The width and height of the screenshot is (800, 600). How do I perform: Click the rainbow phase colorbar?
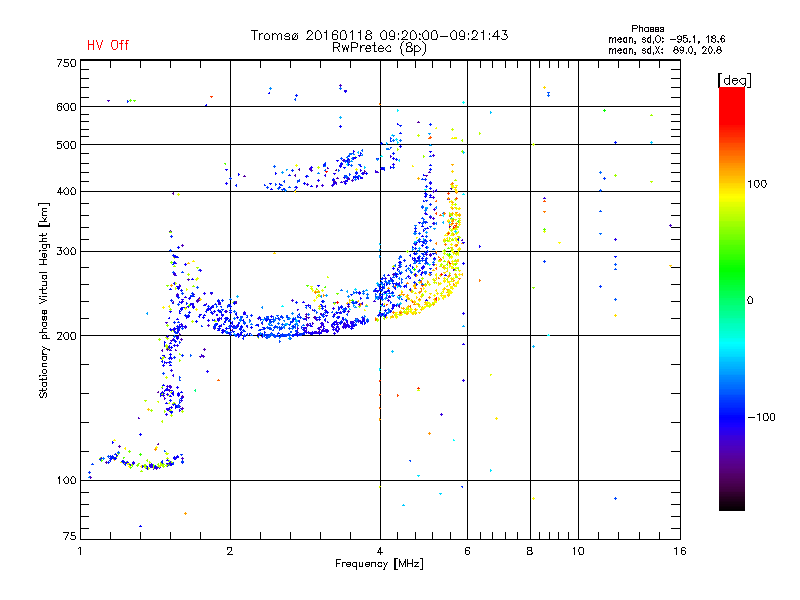[732, 298]
